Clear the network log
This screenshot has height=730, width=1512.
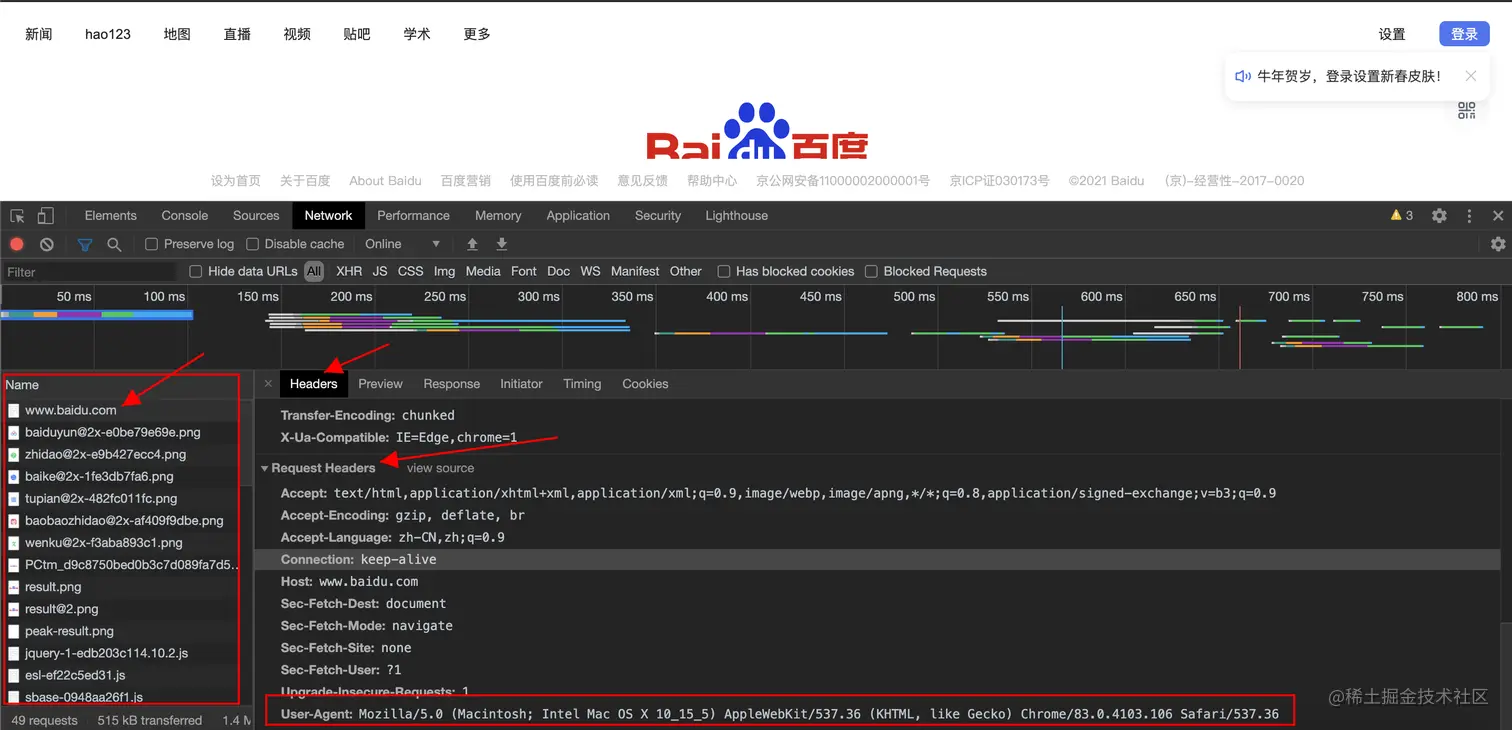46,244
